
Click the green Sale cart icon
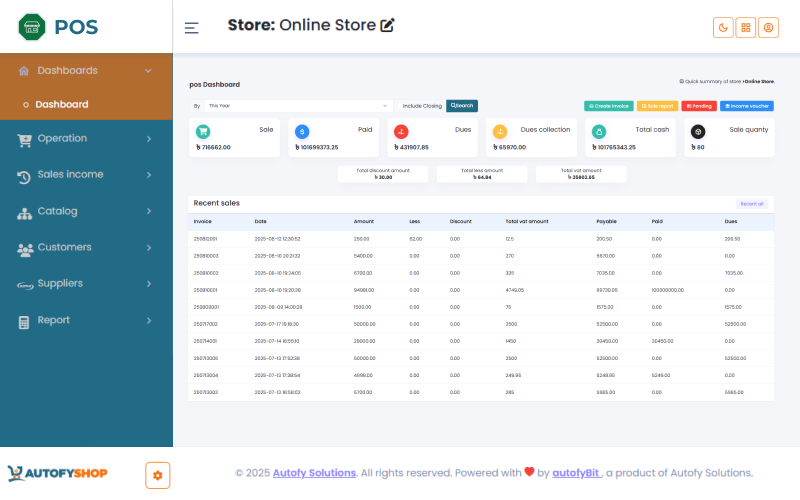tap(203, 132)
